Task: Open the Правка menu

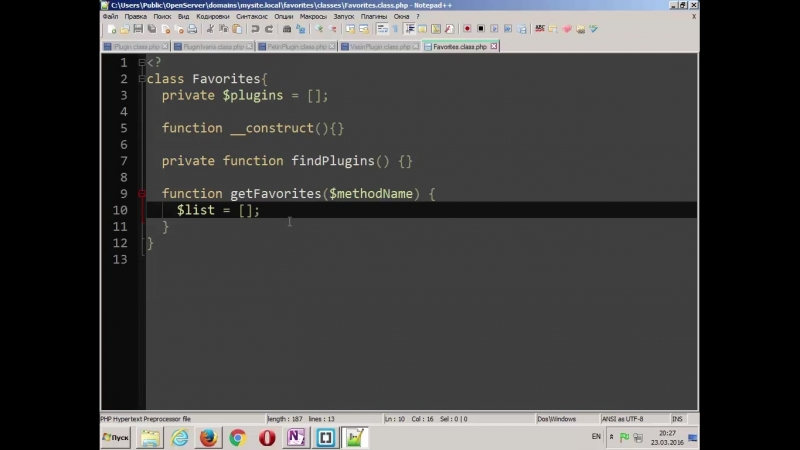Action: (x=135, y=16)
